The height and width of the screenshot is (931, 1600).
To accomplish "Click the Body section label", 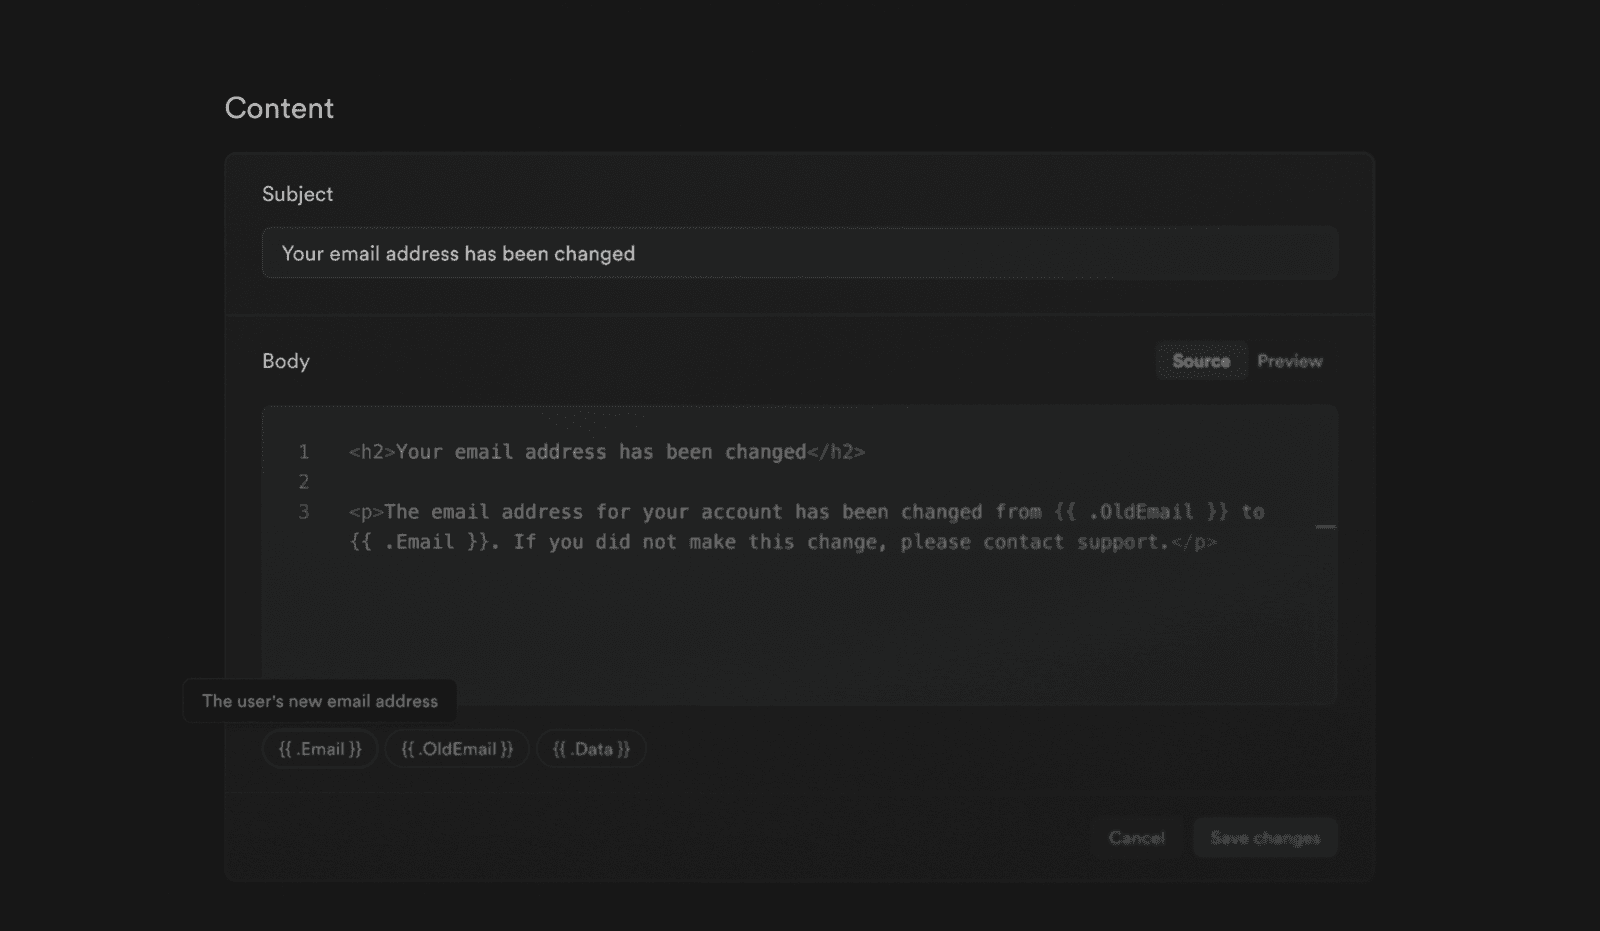I will [x=286, y=361].
